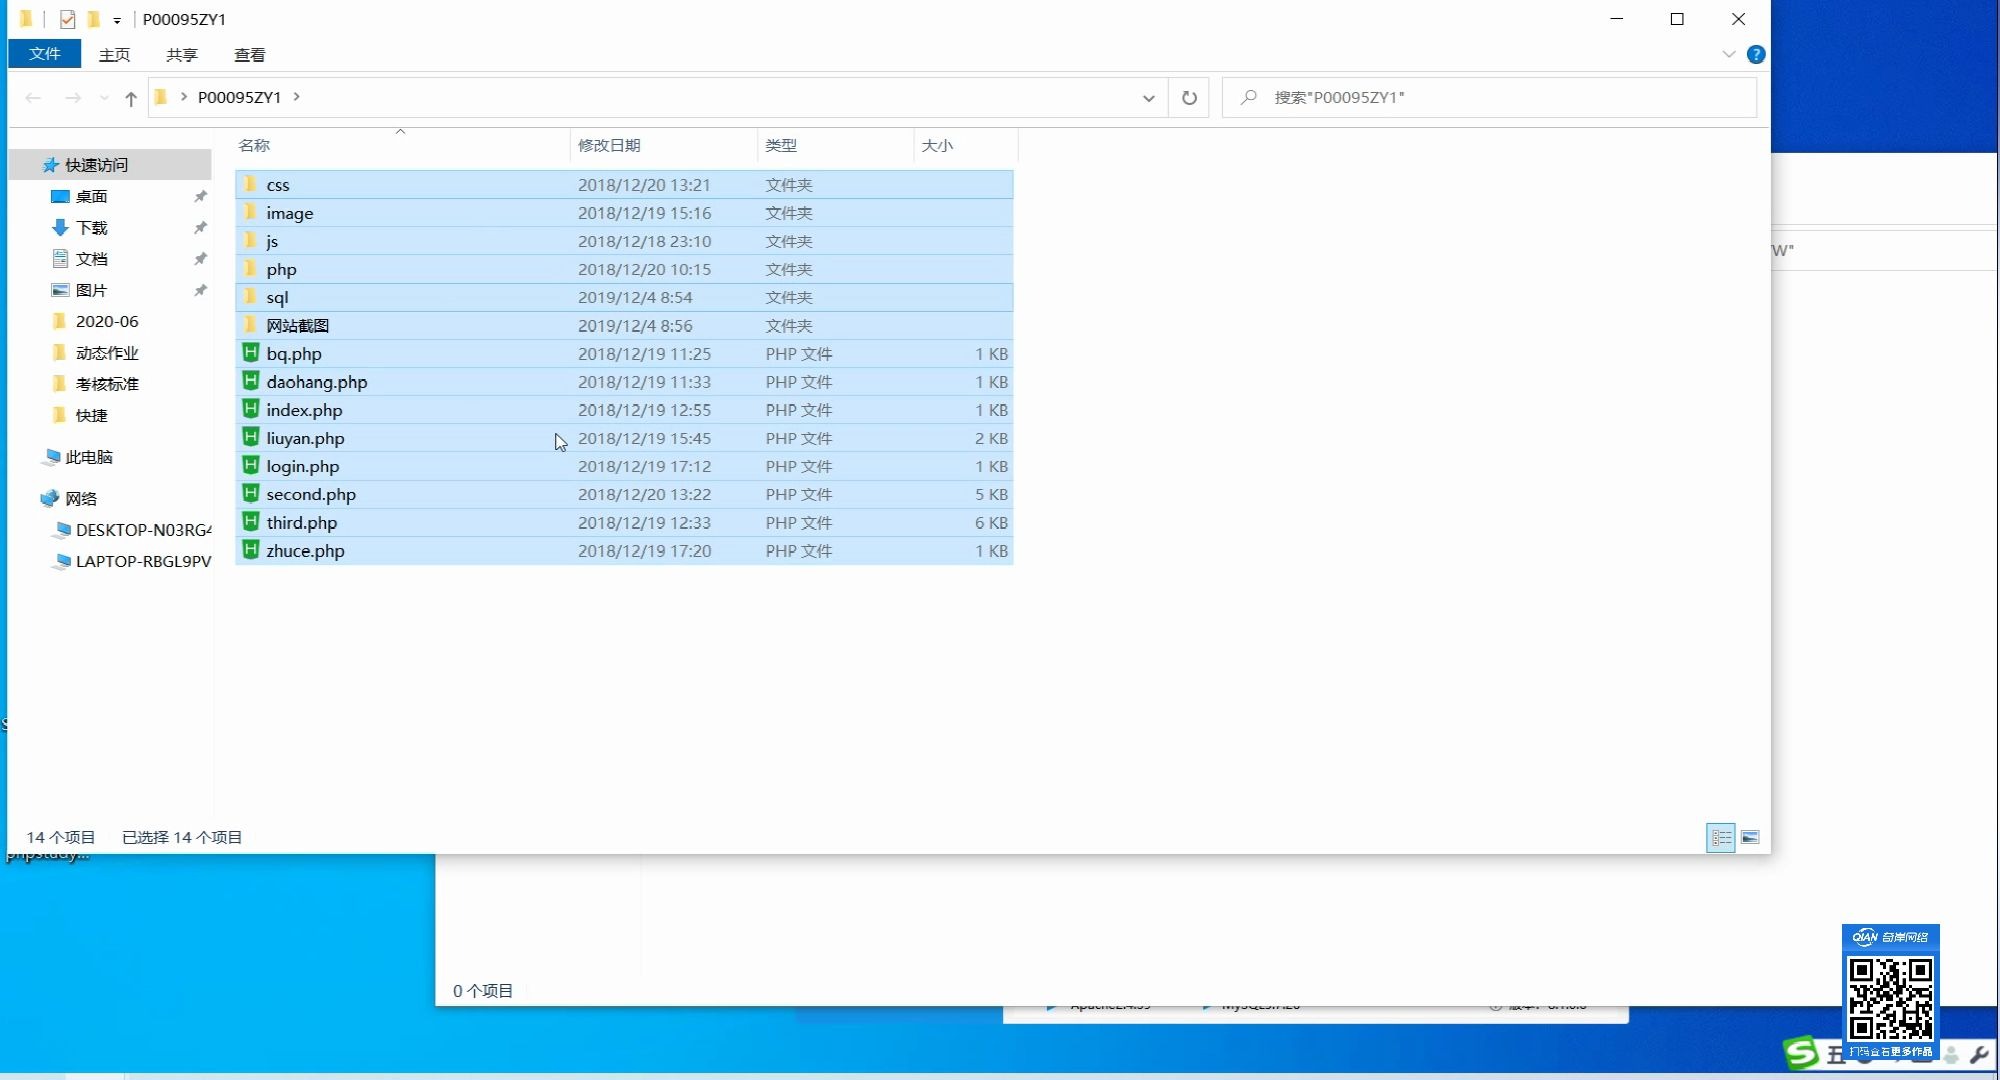Click the search P00095ZY1 box

coord(1489,98)
